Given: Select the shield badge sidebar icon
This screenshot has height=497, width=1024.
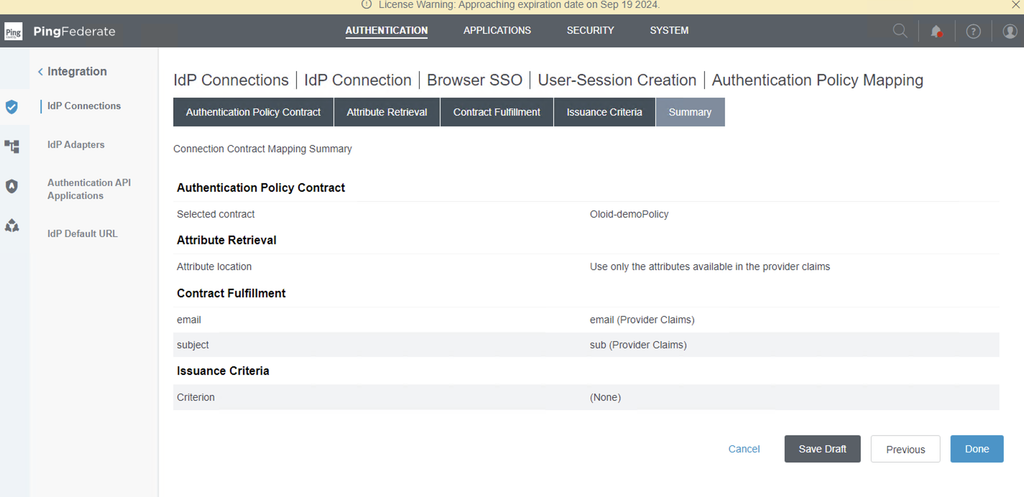Looking at the screenshot, I should 12,187.
